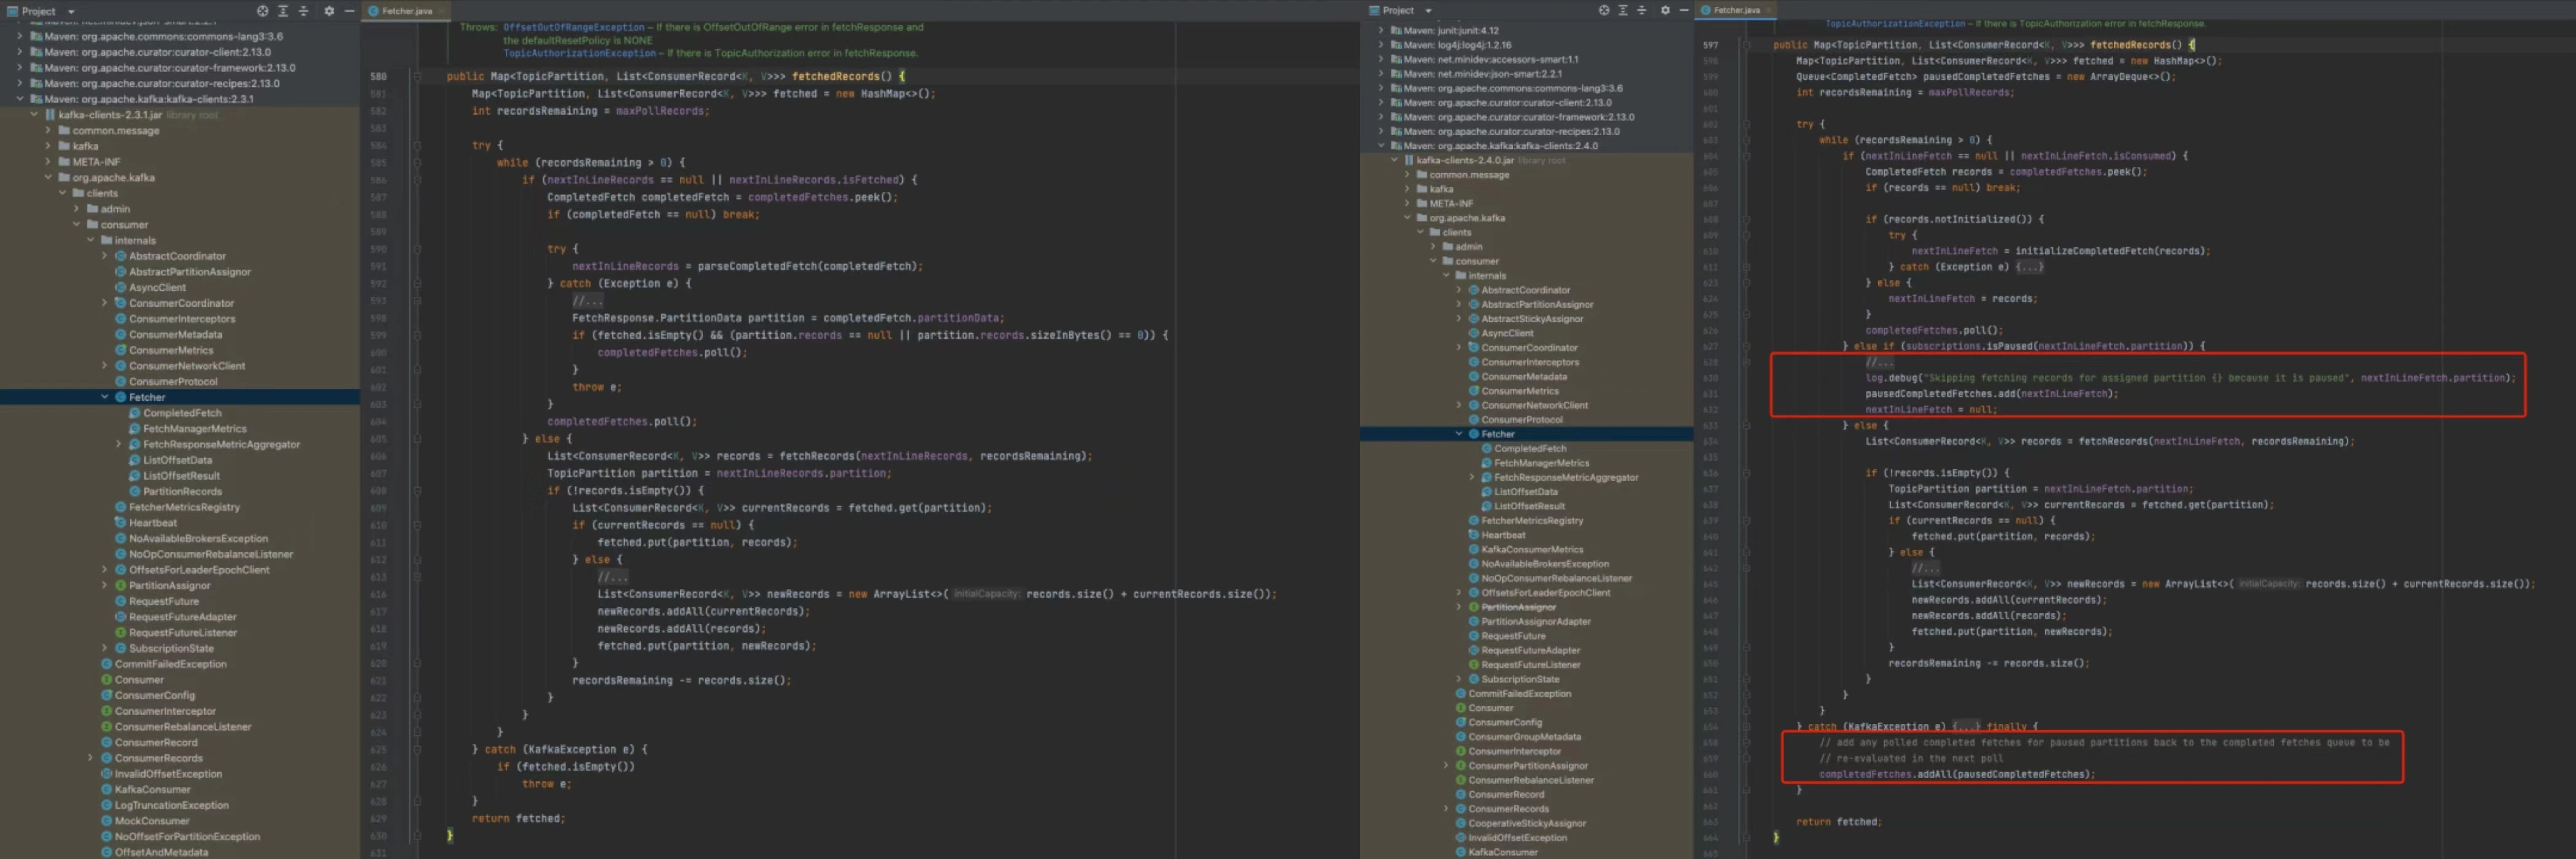Click locate-file crosshair icon beside kafka-clients 2.3.1 tree
This screenshot has height=859, width=2576.
pos(262,11)
